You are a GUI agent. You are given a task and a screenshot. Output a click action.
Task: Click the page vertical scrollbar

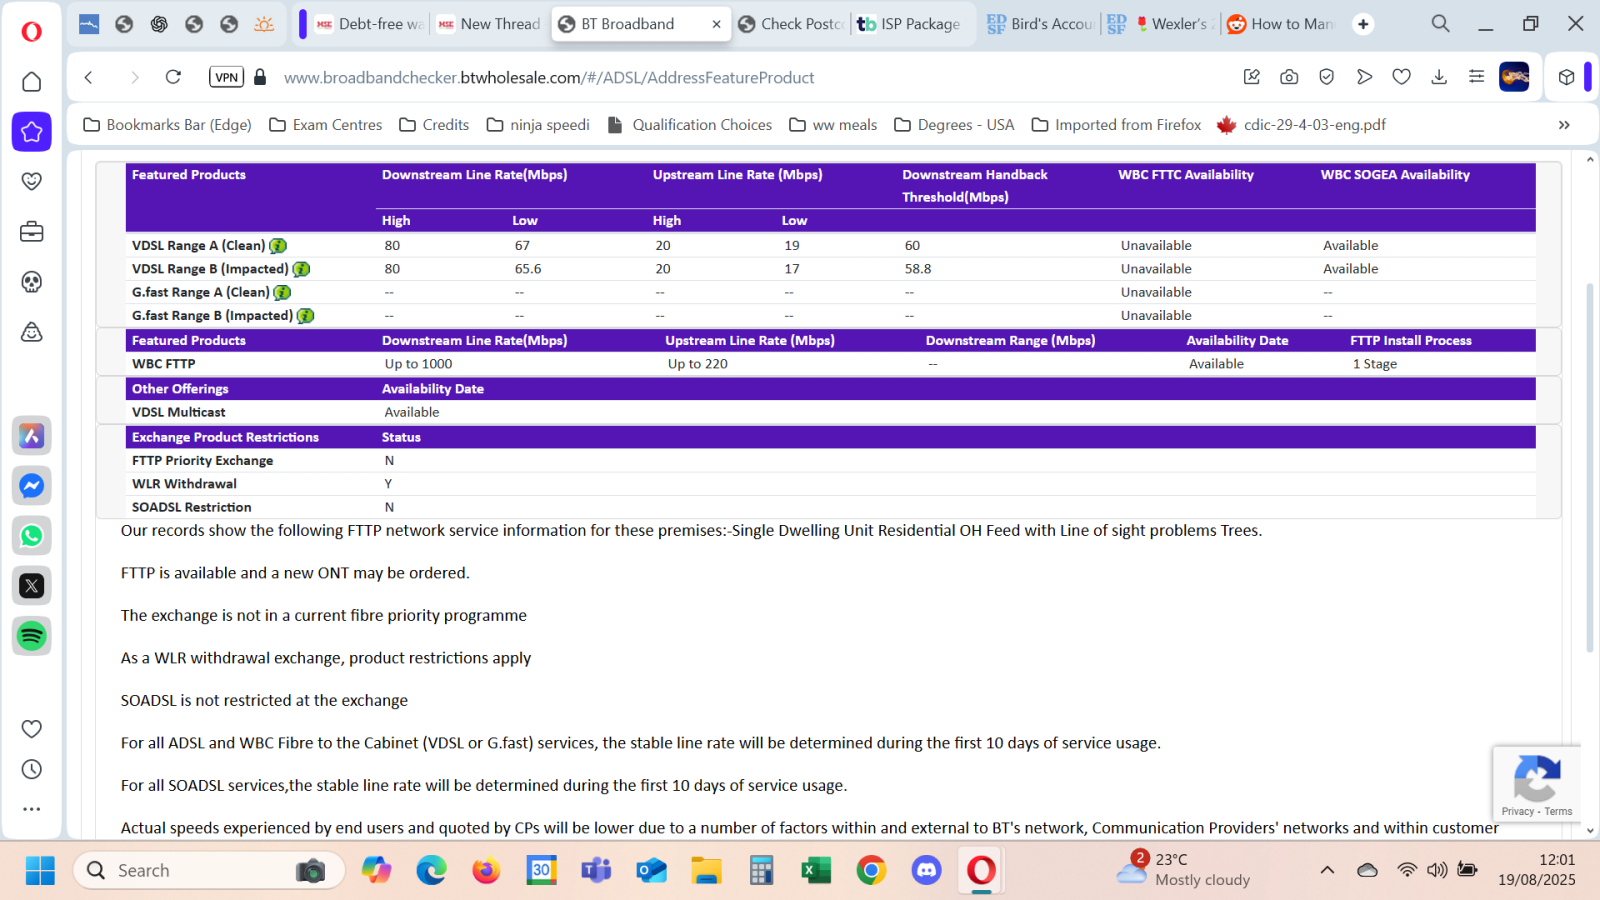(x=1589, y=468)
